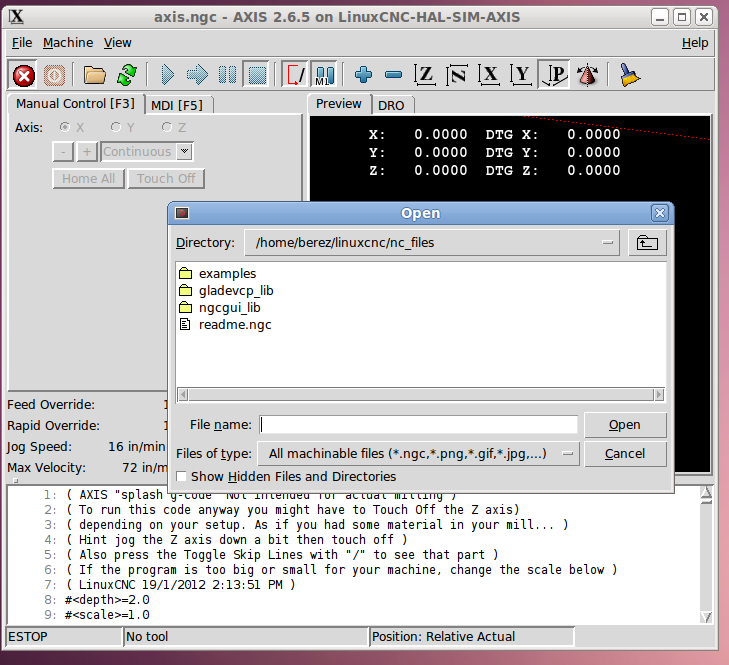The image size is (729, 665).
Task: Click the zoom in plus icon
Action: point(363,75)
